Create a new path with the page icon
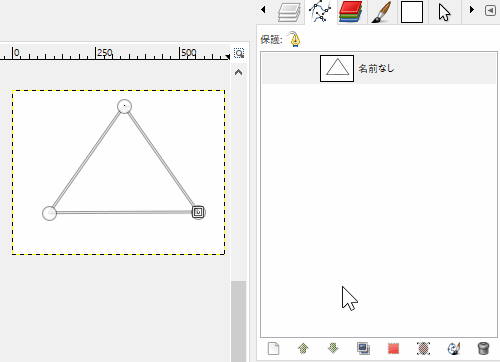The image size is (500, 362). coord(273,349)
